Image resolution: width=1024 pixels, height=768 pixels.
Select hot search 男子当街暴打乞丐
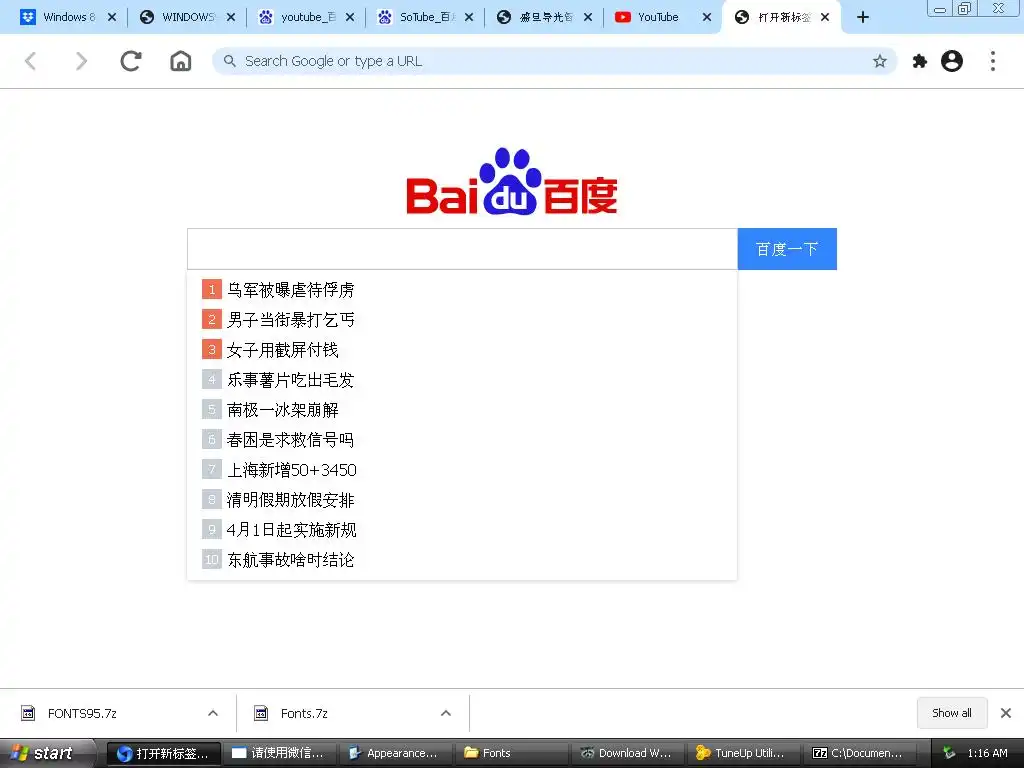[x=290, y=319]
